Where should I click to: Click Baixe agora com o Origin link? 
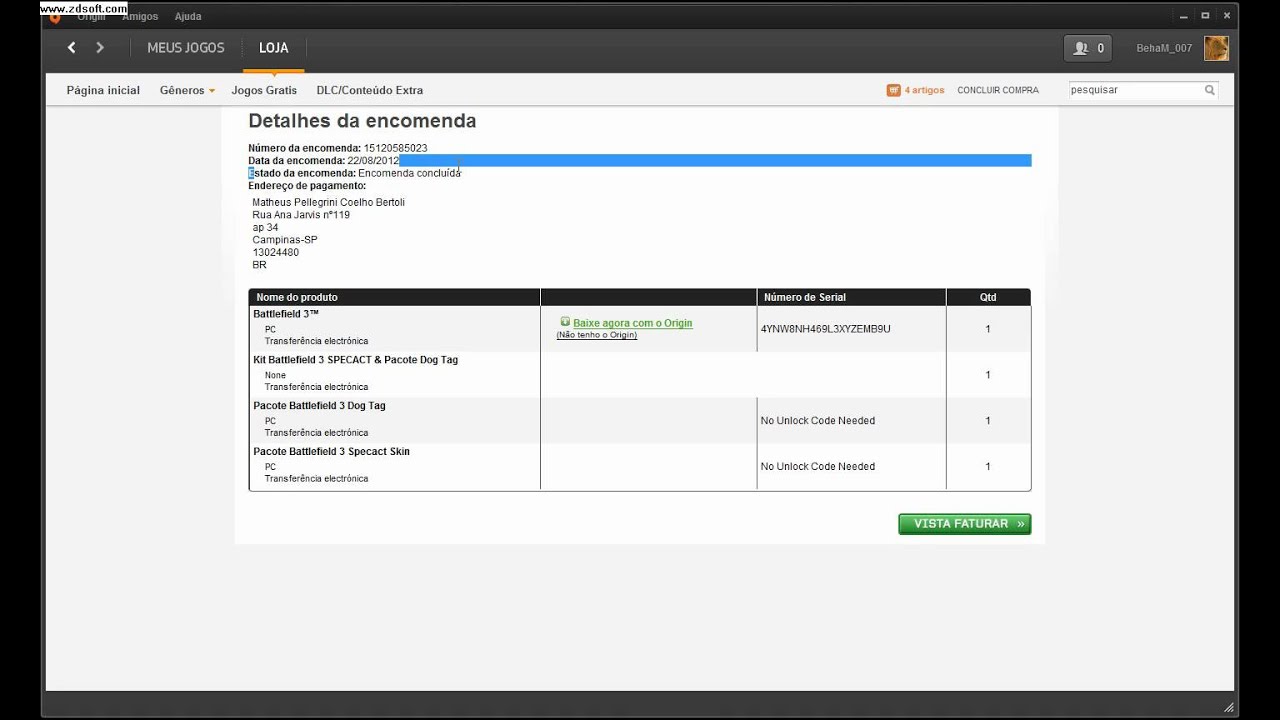click(632, 323)
